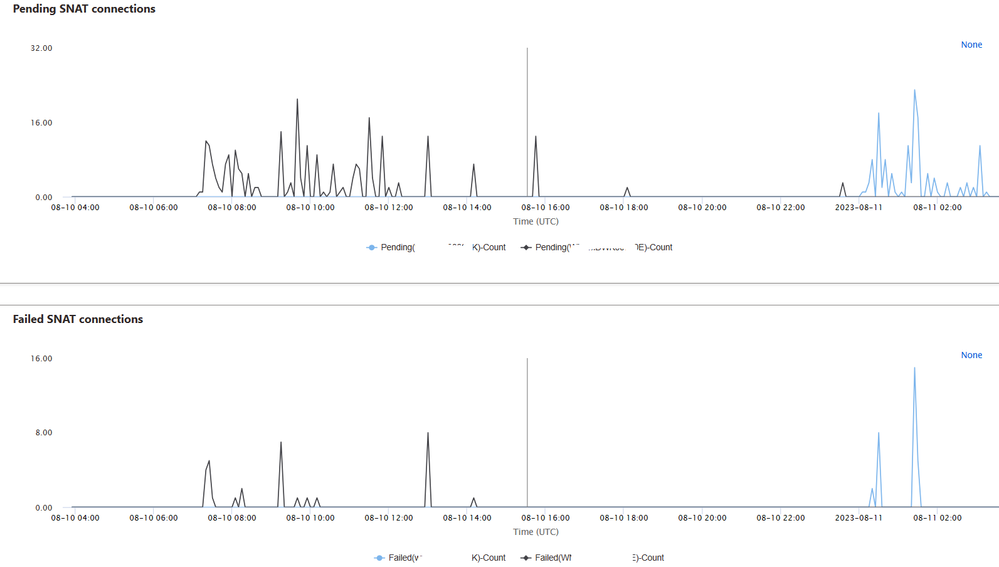Click the None link in Pending SNAT chart
This screenshot has height=567, width=999.
click(971, 45)
